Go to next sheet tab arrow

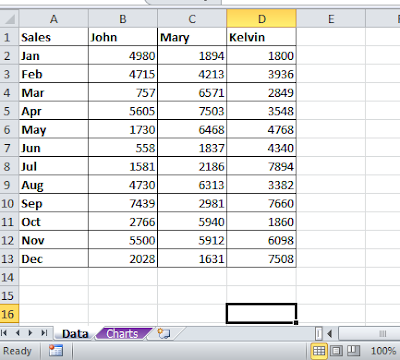(30, 333)
